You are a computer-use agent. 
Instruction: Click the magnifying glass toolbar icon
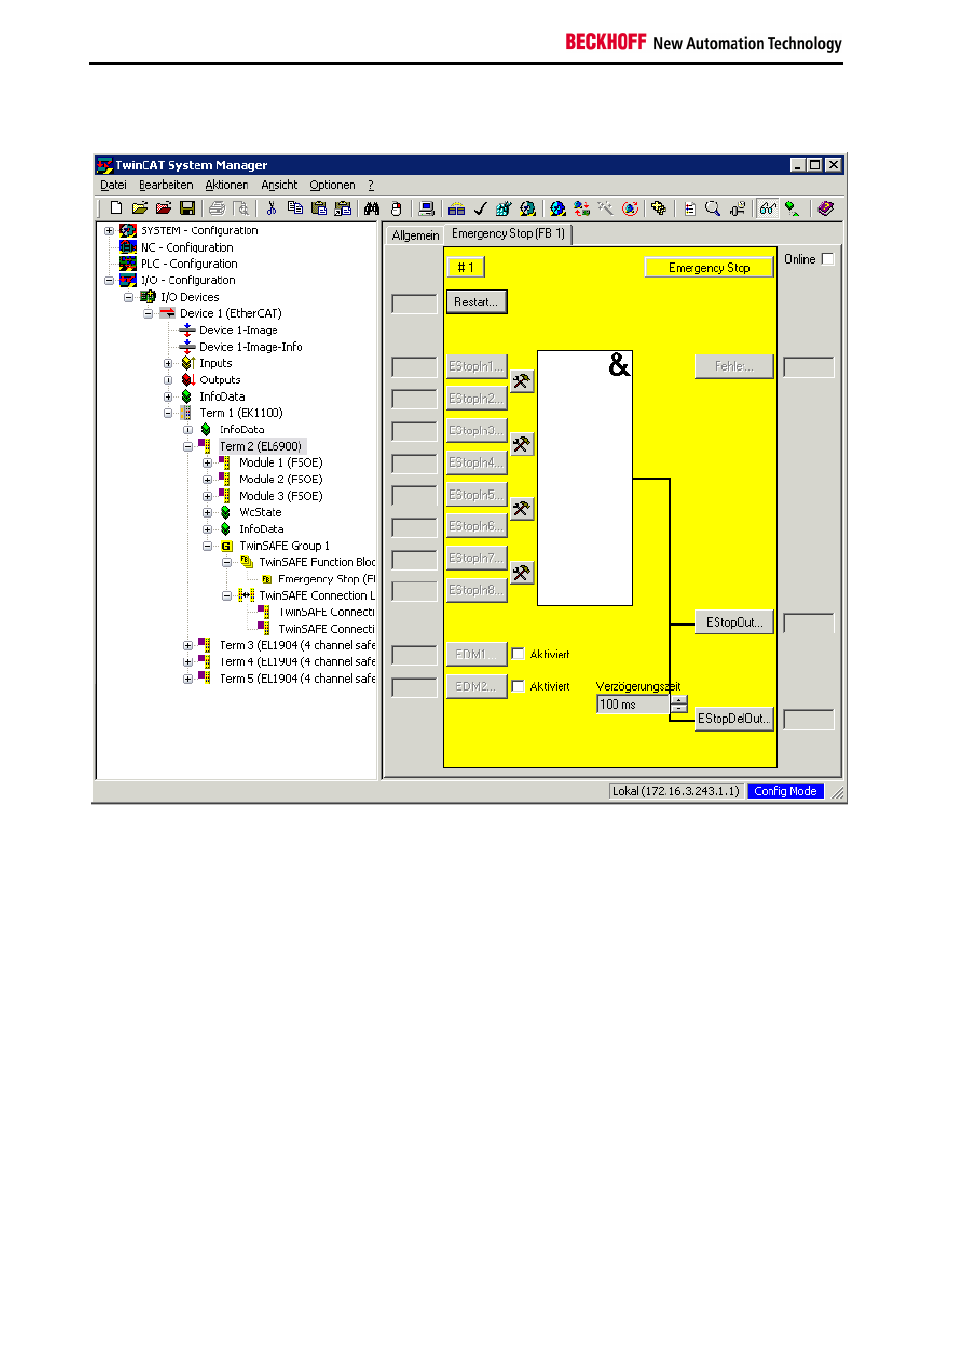[x=712, y=208]
